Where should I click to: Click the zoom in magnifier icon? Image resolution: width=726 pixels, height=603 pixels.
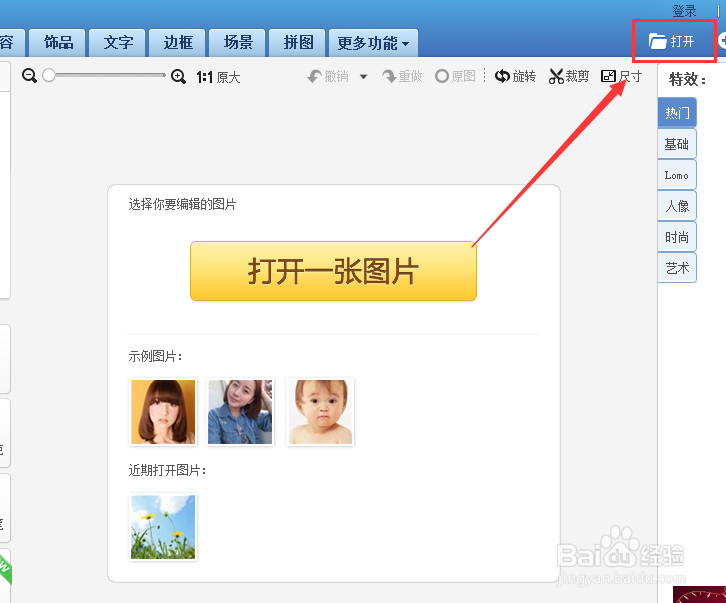click(178, 76)
